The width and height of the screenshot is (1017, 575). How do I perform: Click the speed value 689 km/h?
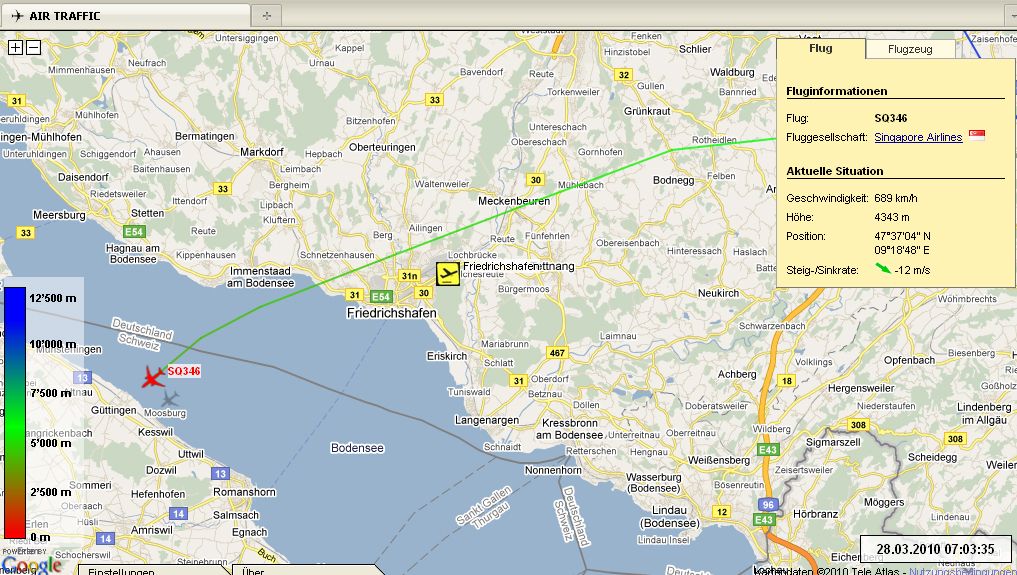(x=896, y=198)
